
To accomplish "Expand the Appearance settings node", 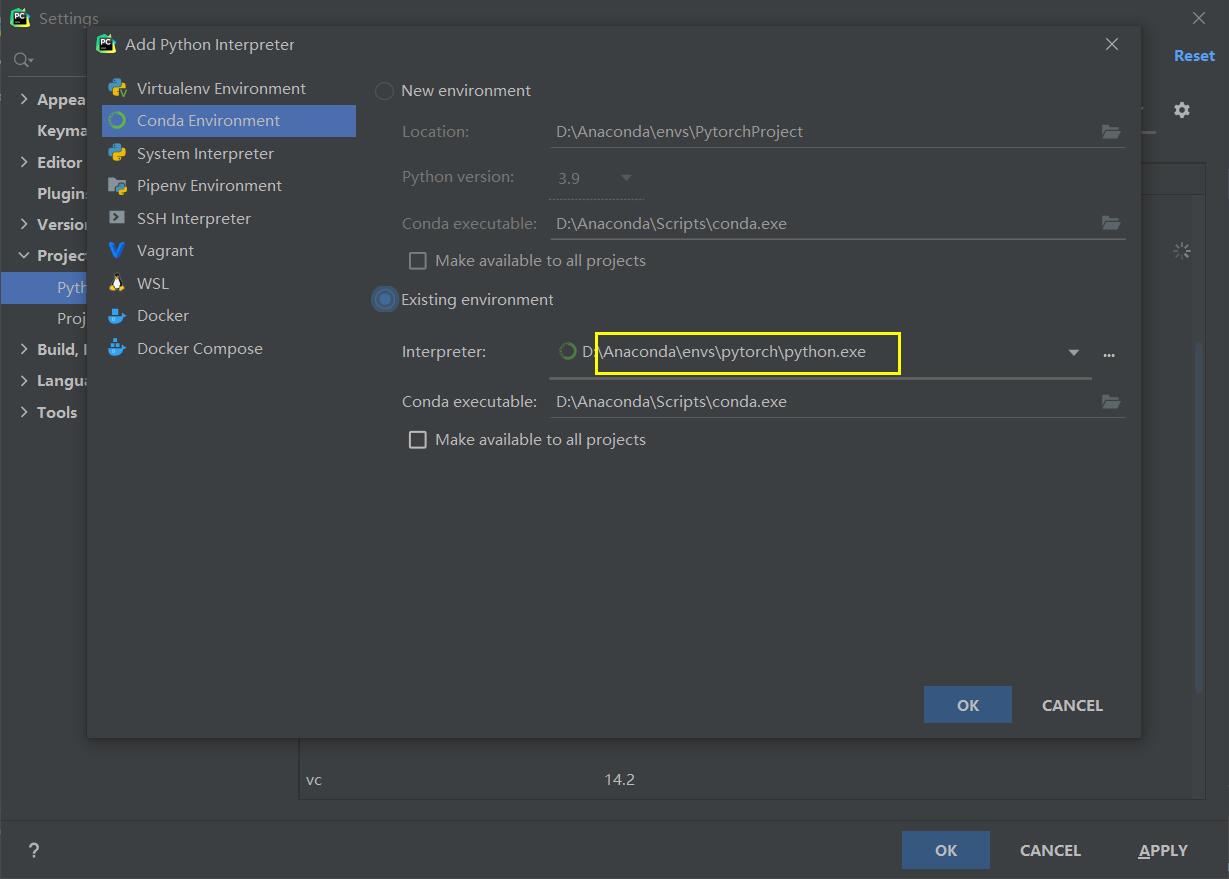I will coord(24,99).
